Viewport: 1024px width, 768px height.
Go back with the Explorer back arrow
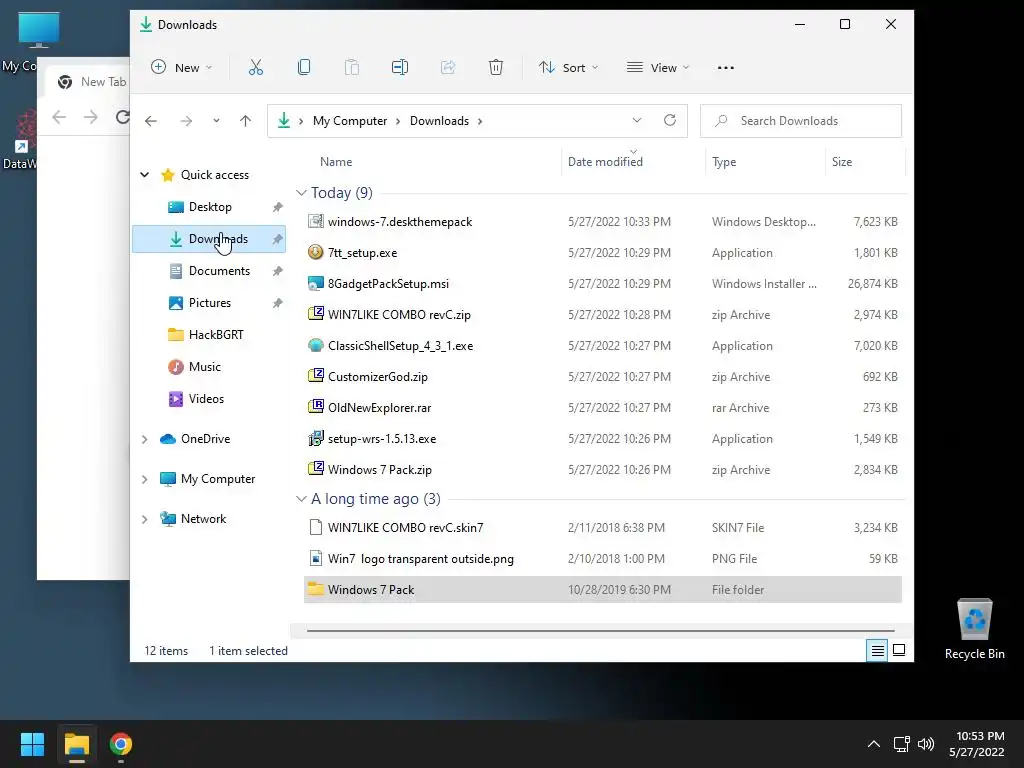point(151,121)
